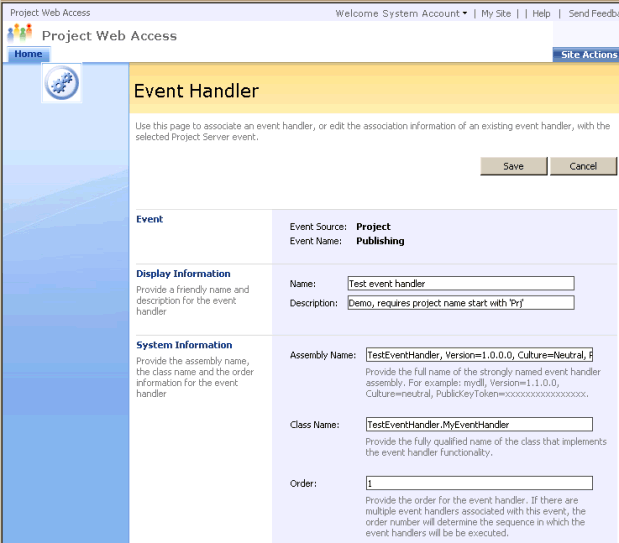Click the Description input field
The height and width of the screenshot is (543, 619).
461,303
